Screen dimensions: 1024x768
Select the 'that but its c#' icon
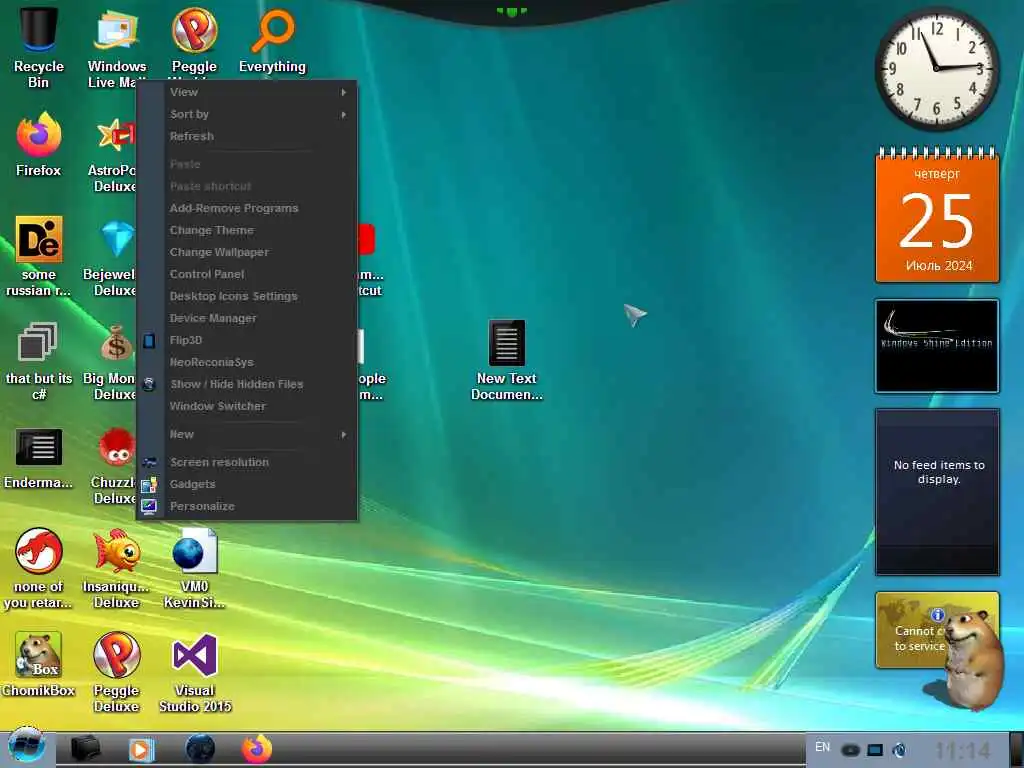39,360
